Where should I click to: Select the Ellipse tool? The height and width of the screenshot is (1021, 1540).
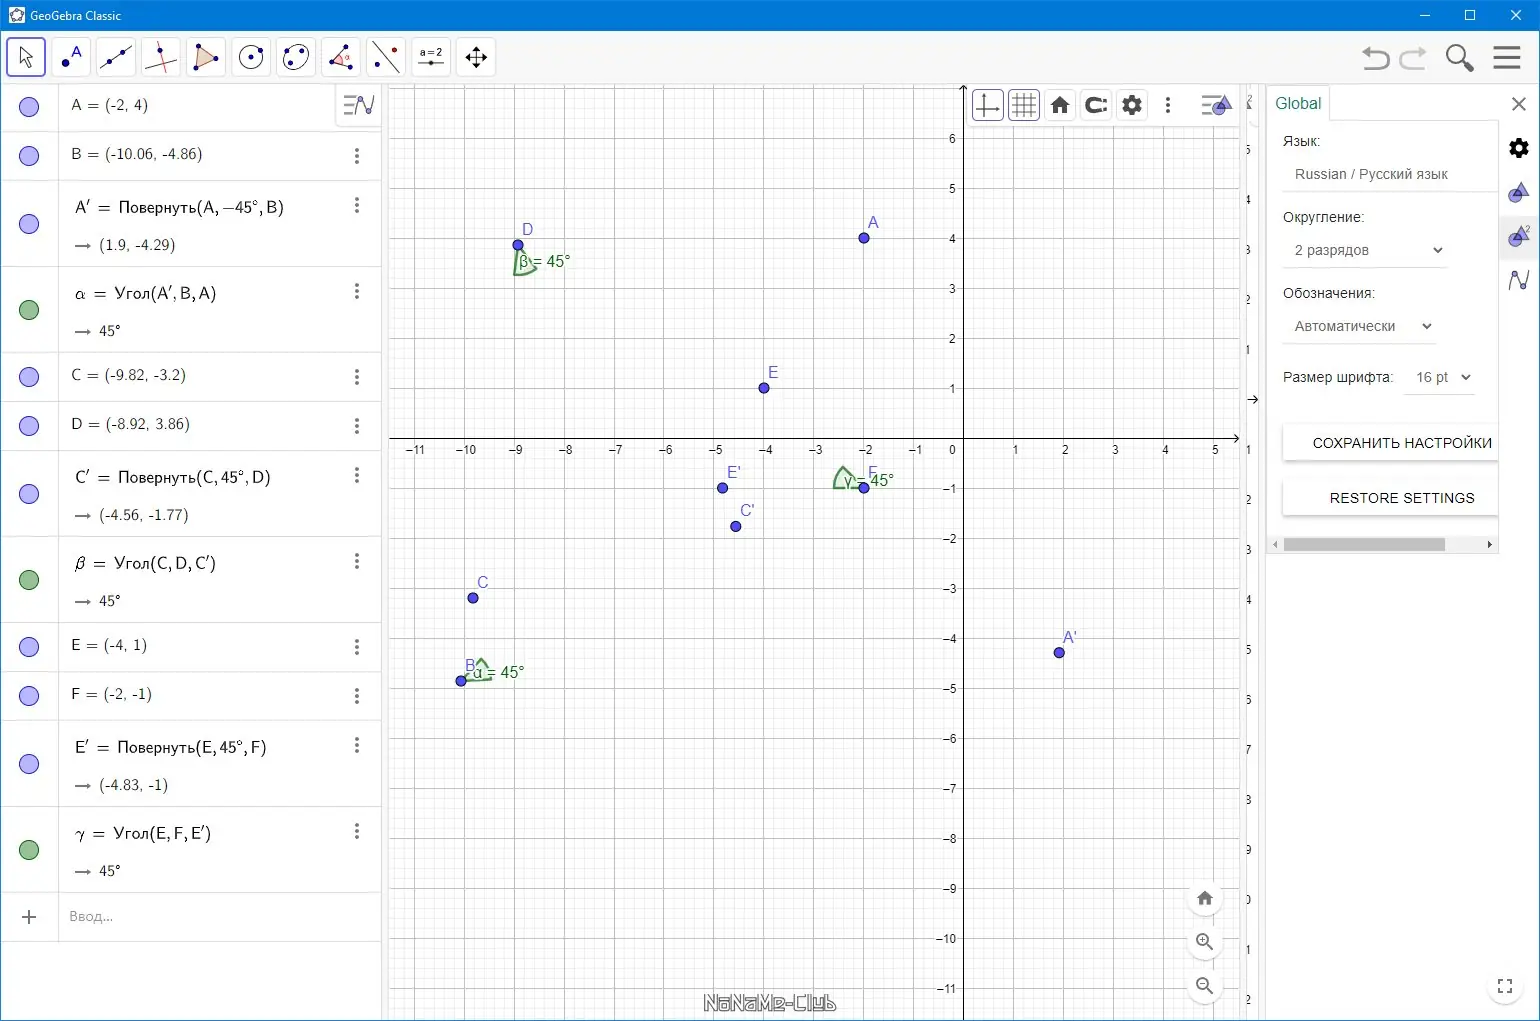[296, 57]
